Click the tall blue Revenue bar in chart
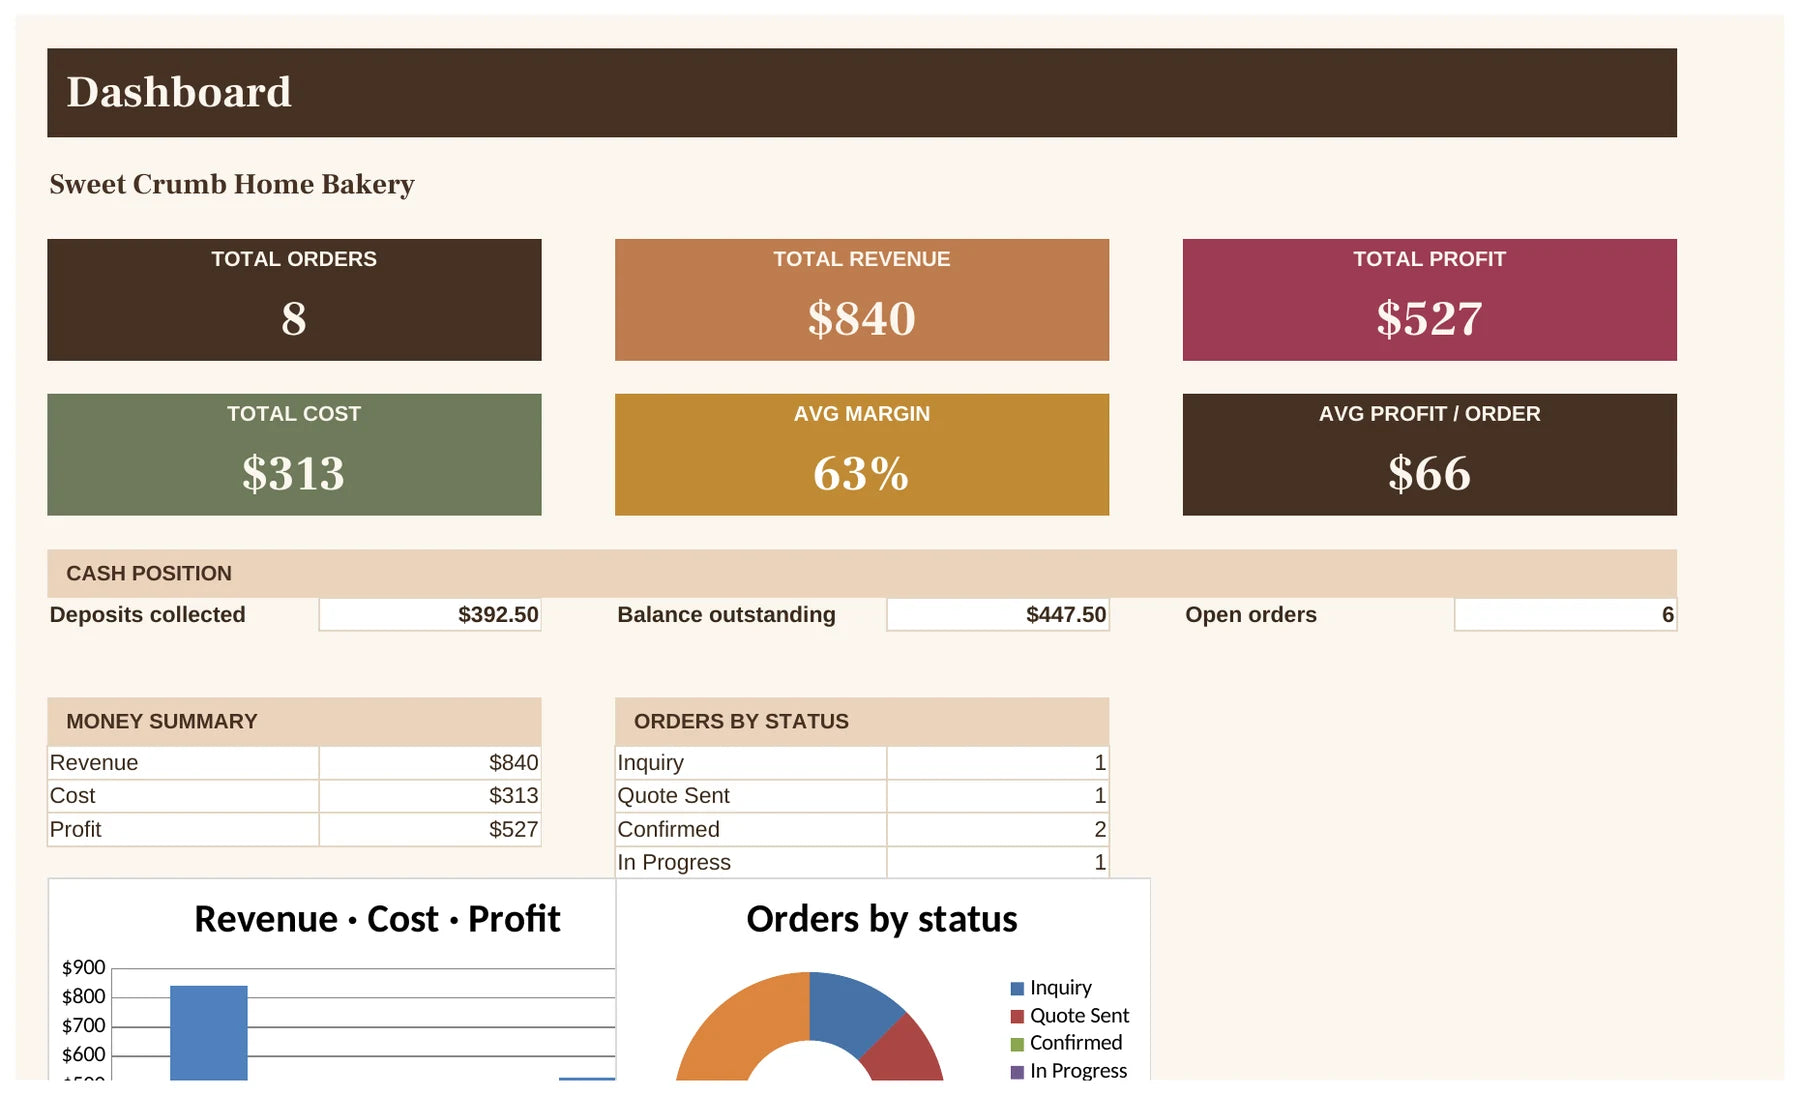 (x=208, y=1033)
